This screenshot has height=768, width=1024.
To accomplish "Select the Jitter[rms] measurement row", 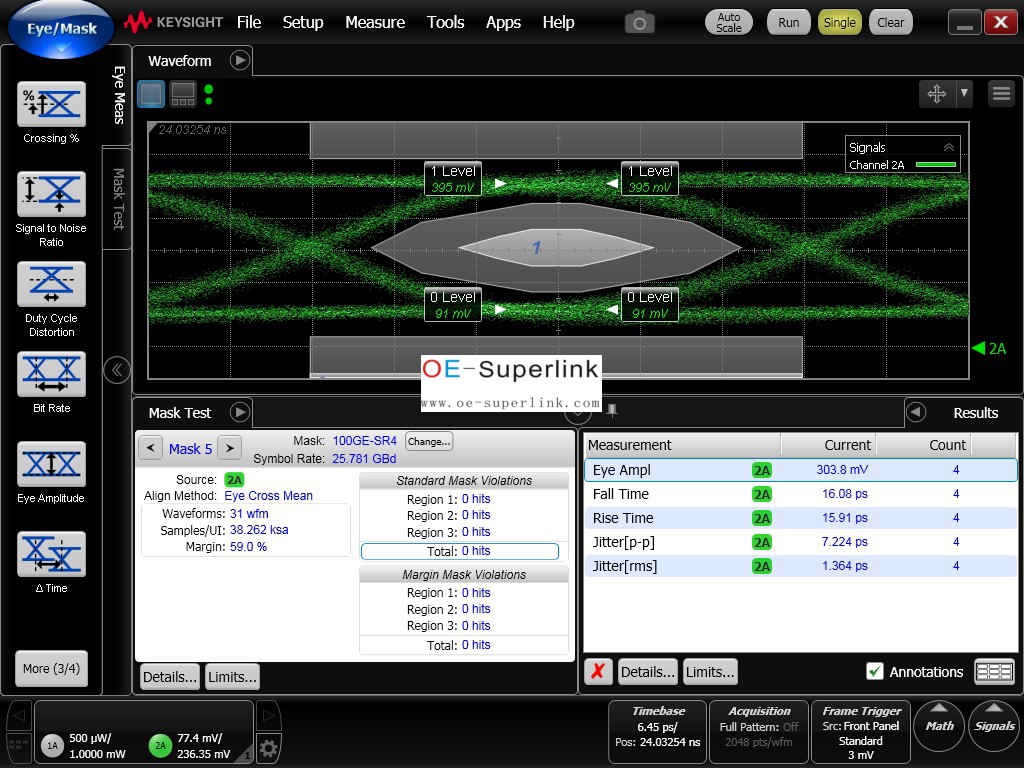I will (x=800, y=566).
